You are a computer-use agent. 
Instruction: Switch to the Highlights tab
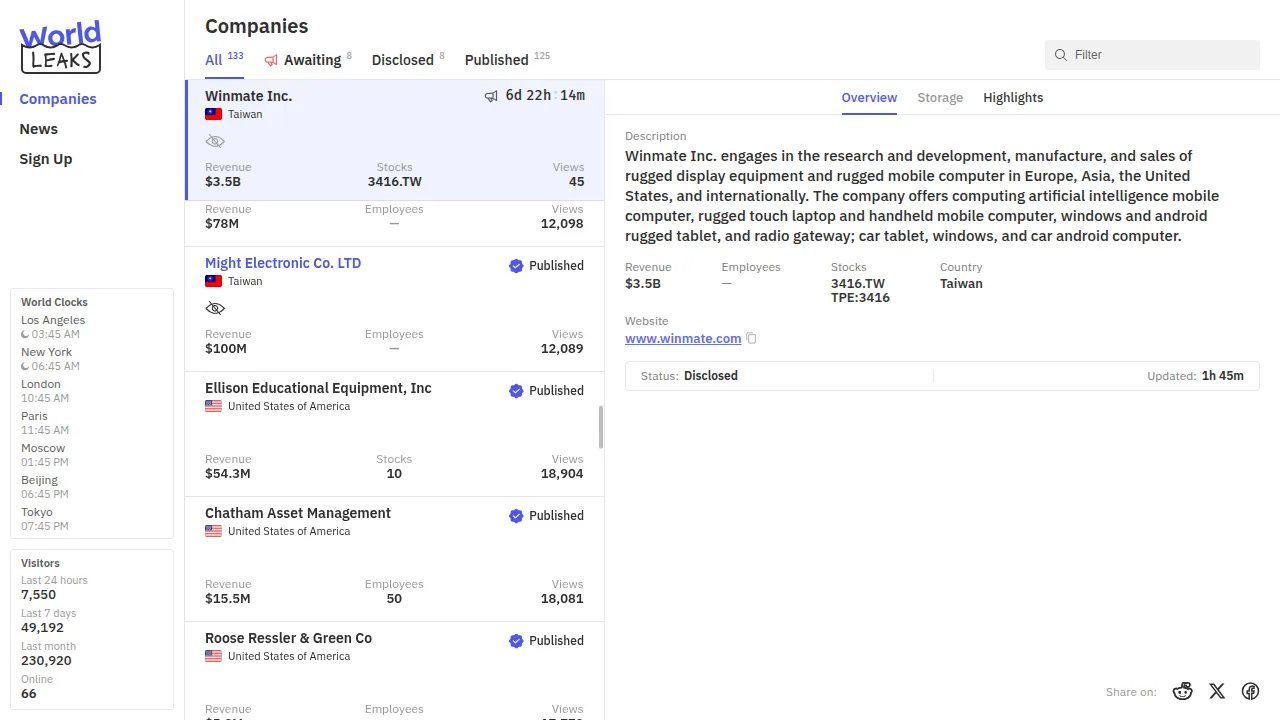pyautogui.click(x=1013, y=98)
